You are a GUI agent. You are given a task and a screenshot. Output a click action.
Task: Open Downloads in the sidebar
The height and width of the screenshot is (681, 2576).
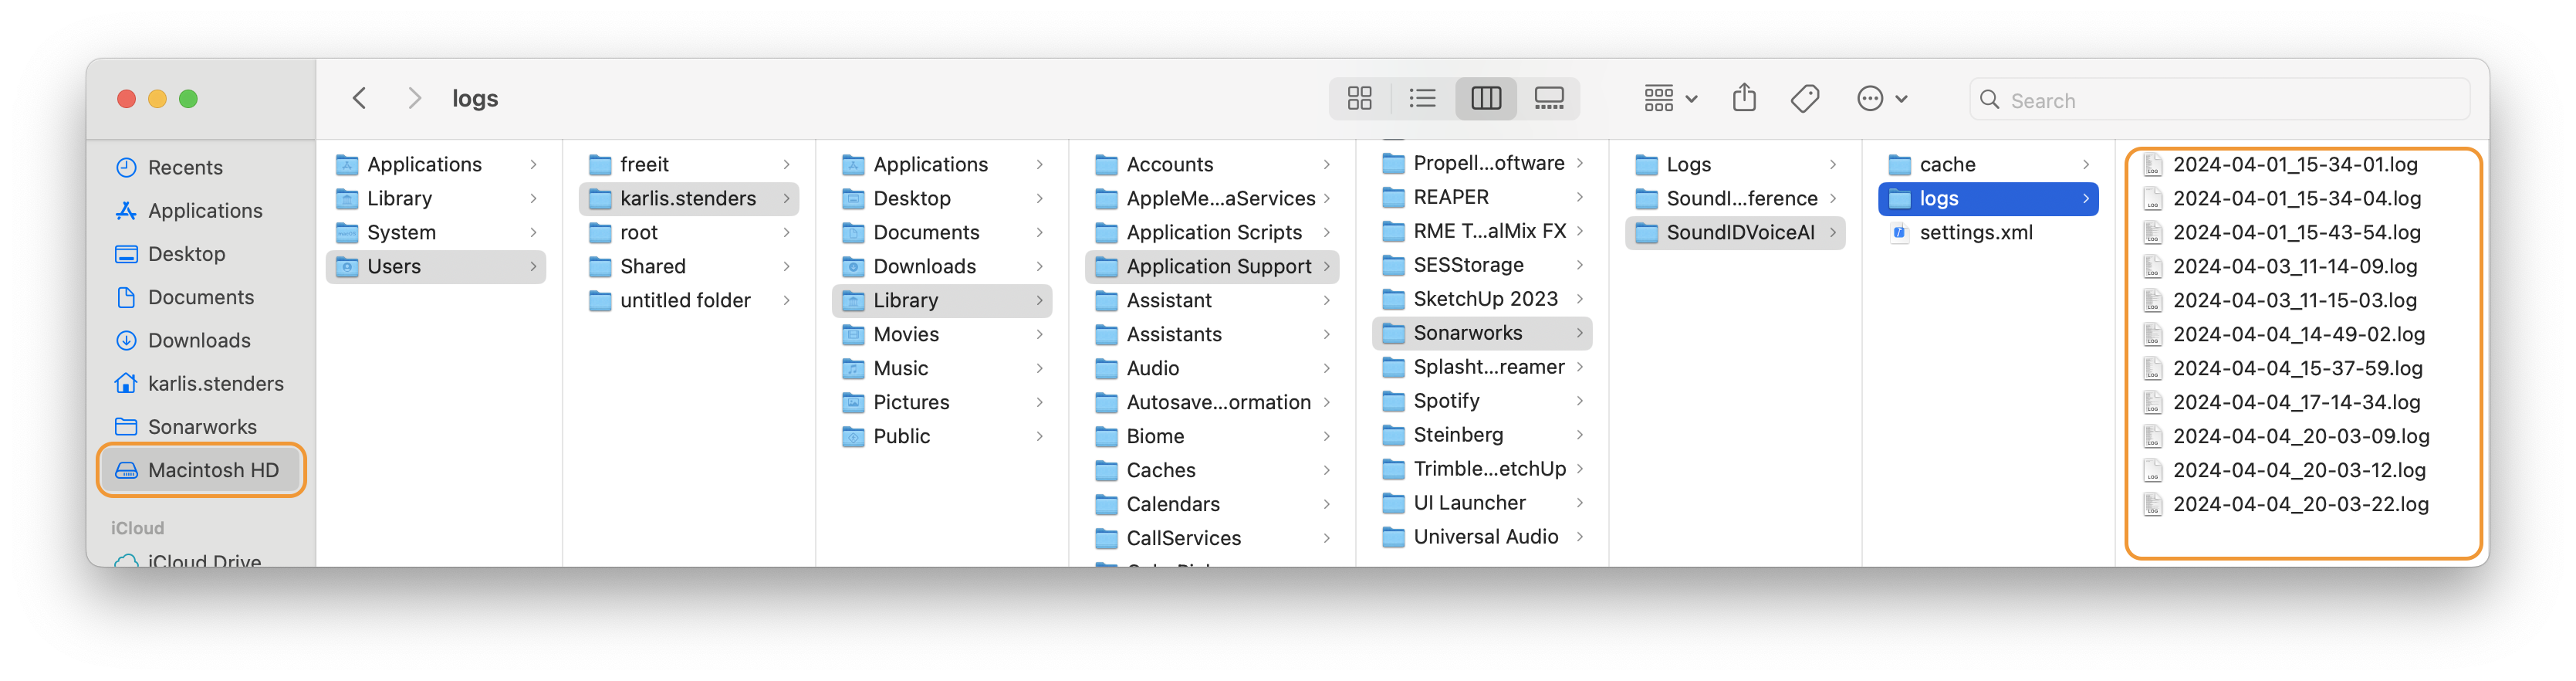pos(199,340)
